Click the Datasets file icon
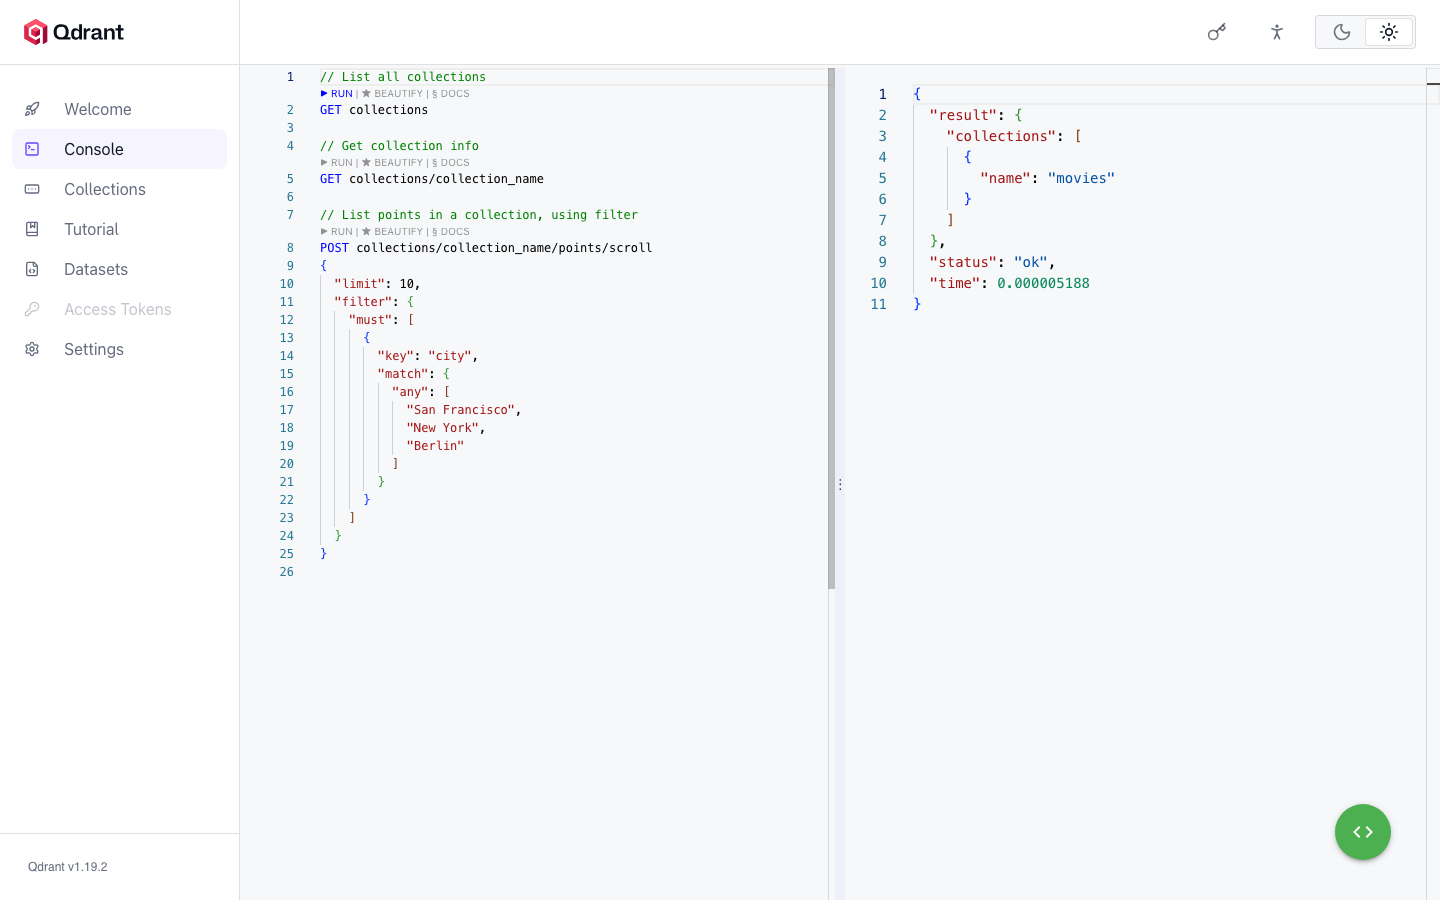Screen dimensions: 1440x900 pyautogui.click(x=32, y=269)
